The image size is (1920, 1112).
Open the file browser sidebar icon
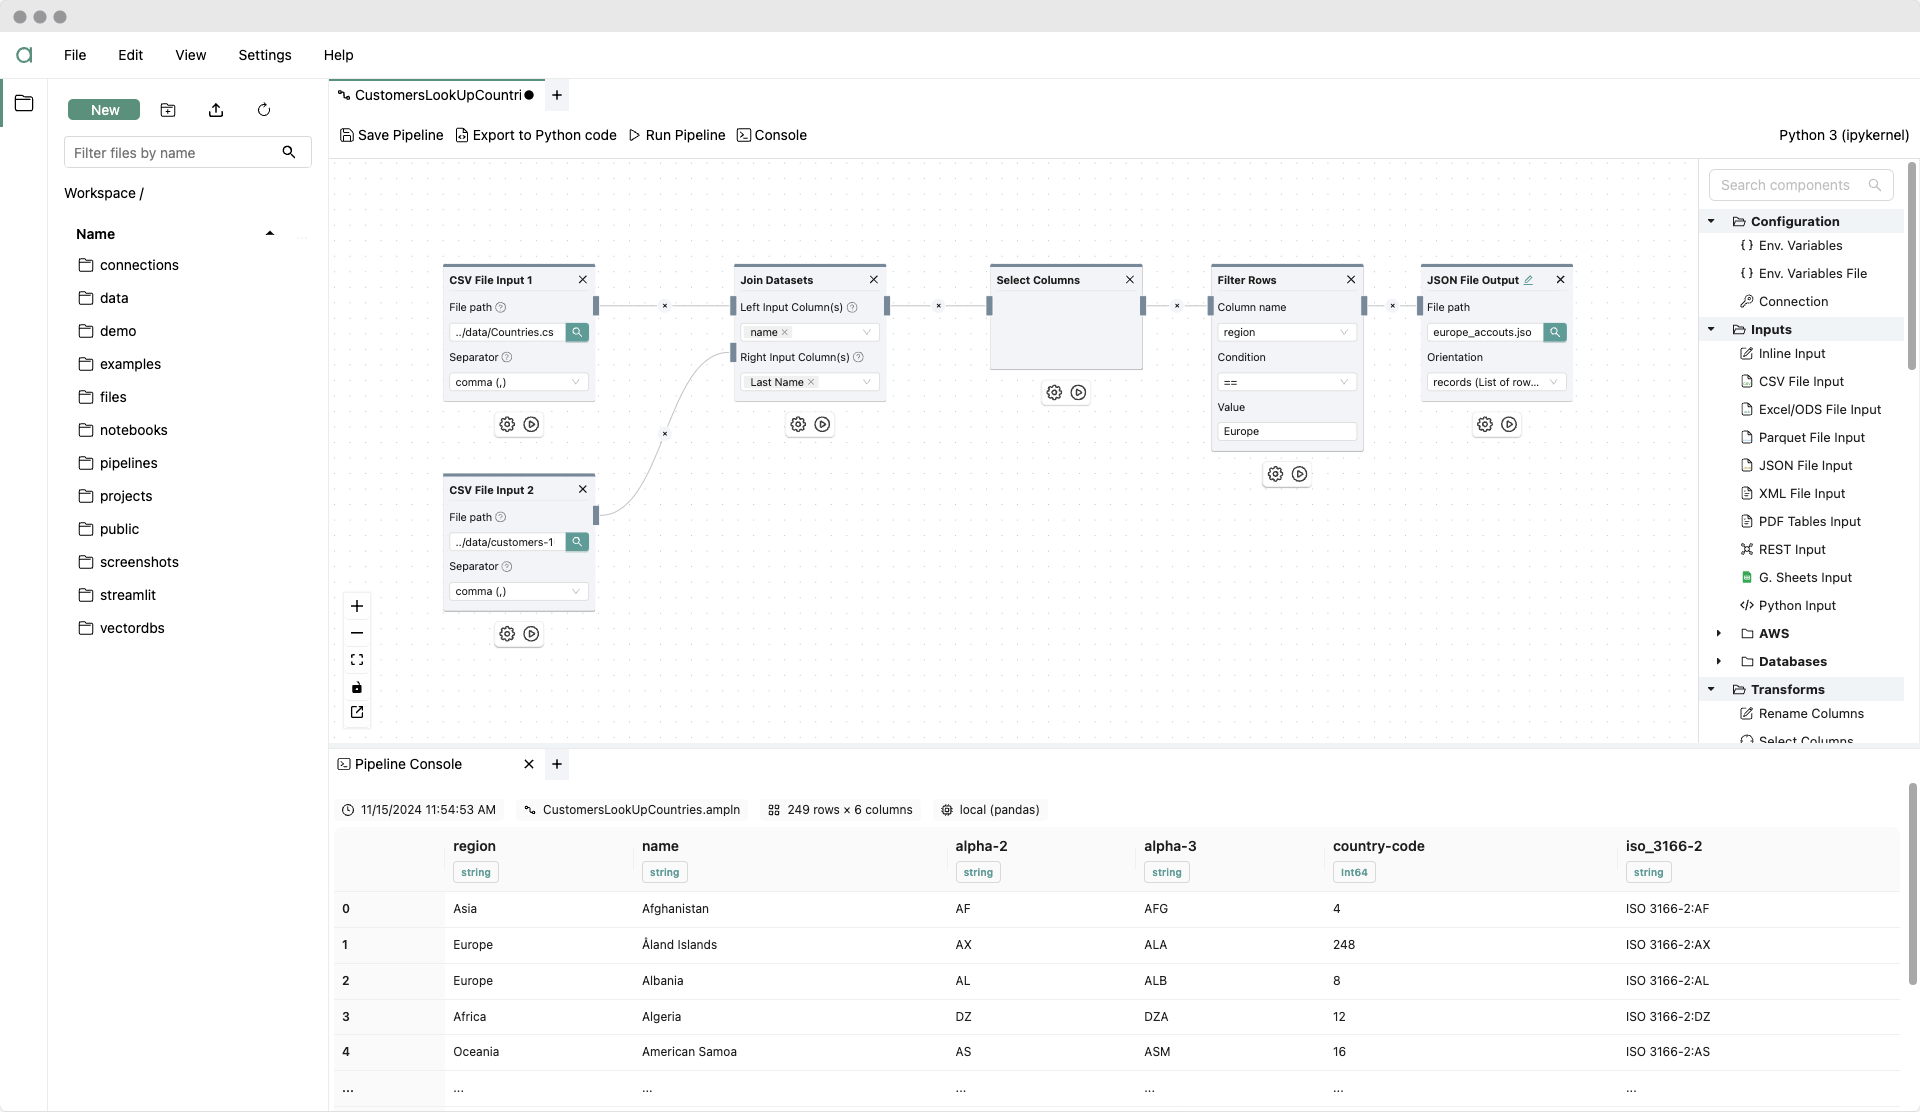(24, 103)
